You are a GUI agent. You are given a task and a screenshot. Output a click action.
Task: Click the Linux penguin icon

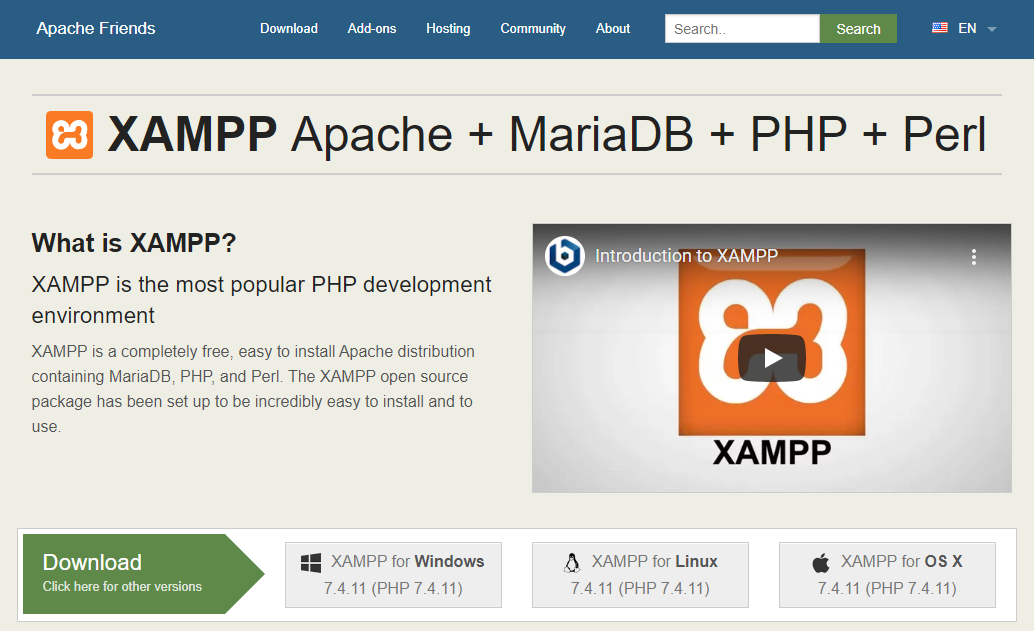click(x=572, y=562)
